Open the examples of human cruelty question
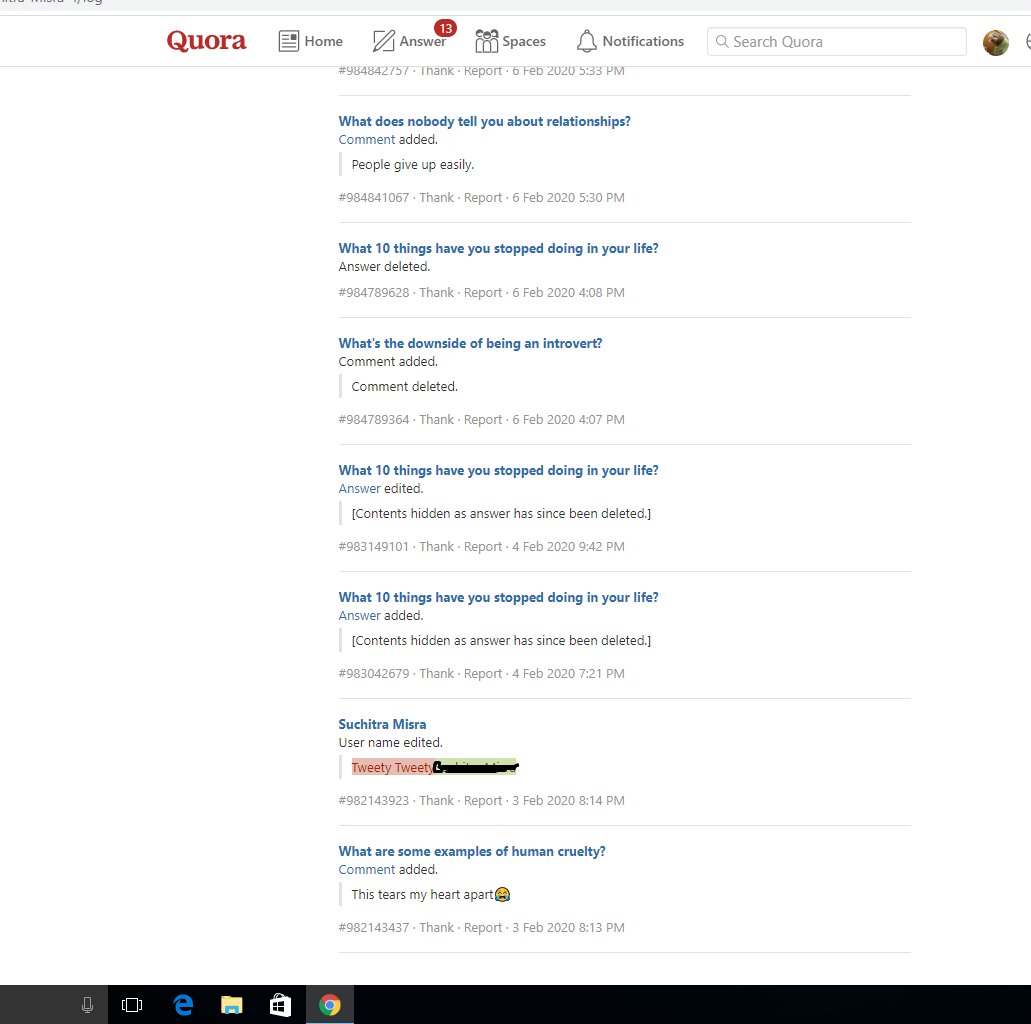Screen dimensions: 1031x1024 click(471, 851)
